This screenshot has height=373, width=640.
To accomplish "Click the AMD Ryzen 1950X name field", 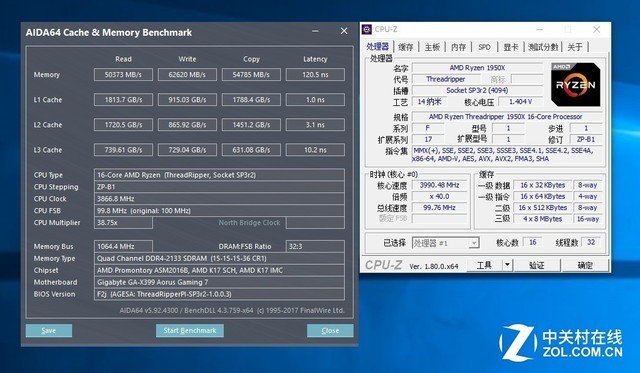I will 478,68.
